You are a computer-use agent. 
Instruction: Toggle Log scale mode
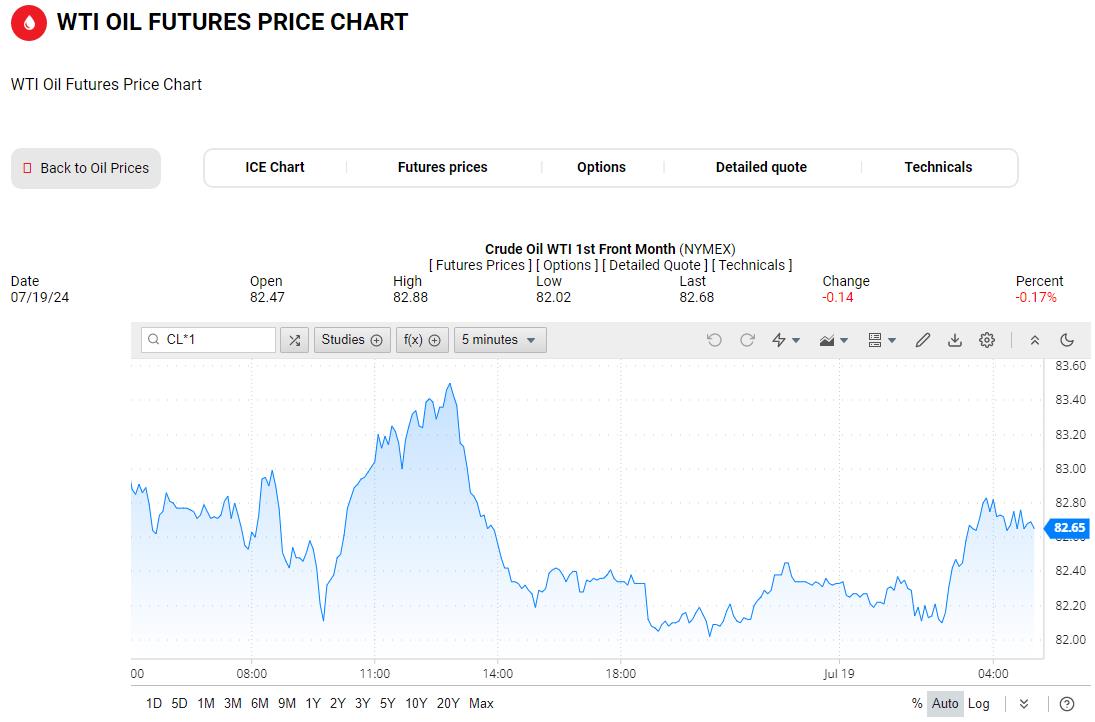(x=978, y=704)
